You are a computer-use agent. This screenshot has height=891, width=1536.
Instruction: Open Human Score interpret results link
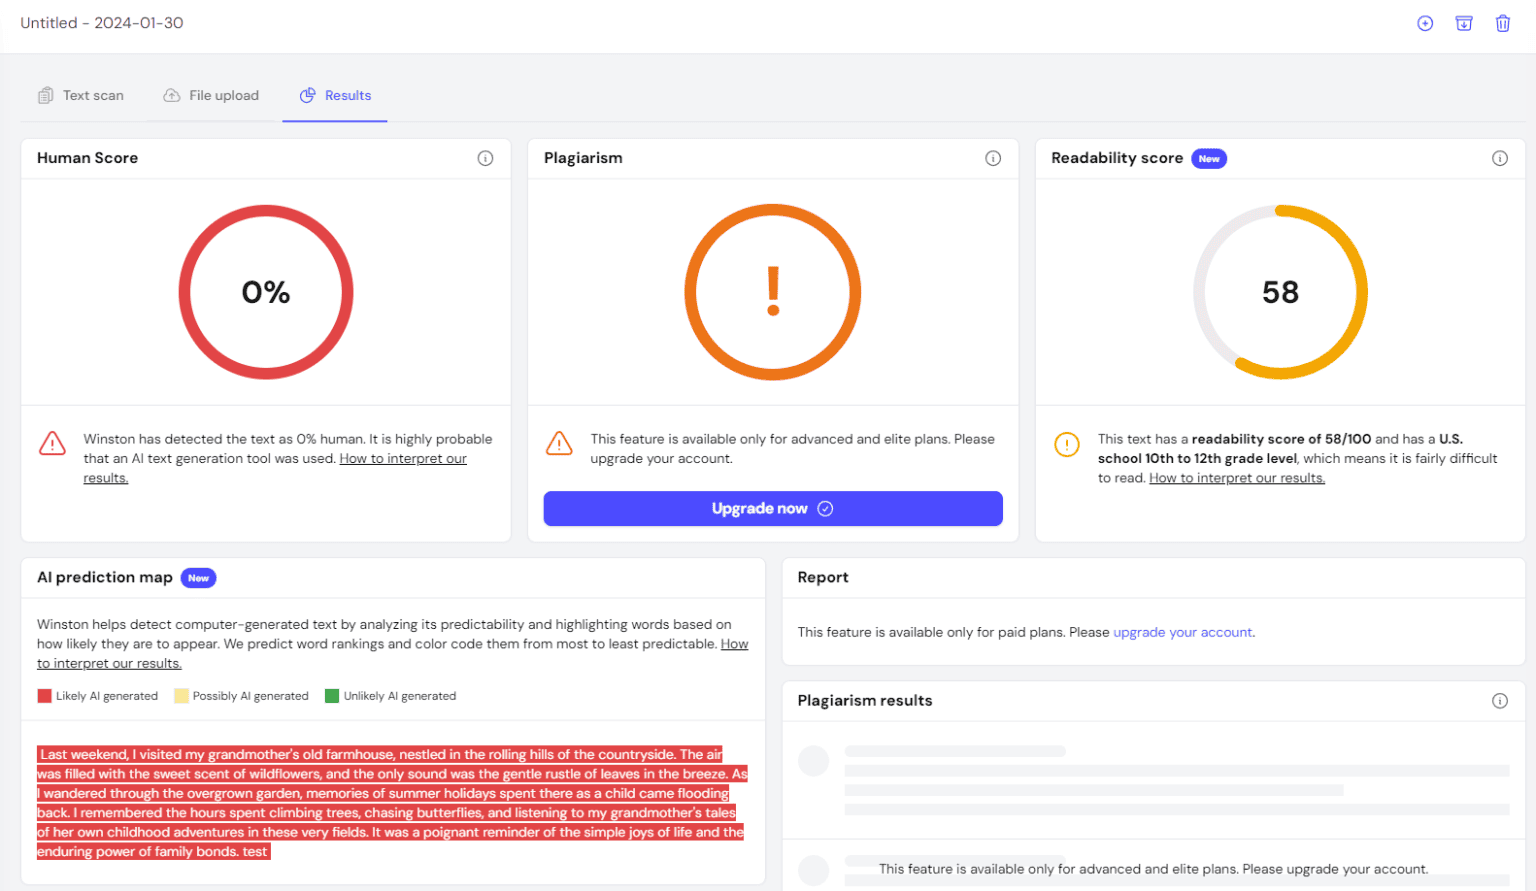click(x=402, y=459)
